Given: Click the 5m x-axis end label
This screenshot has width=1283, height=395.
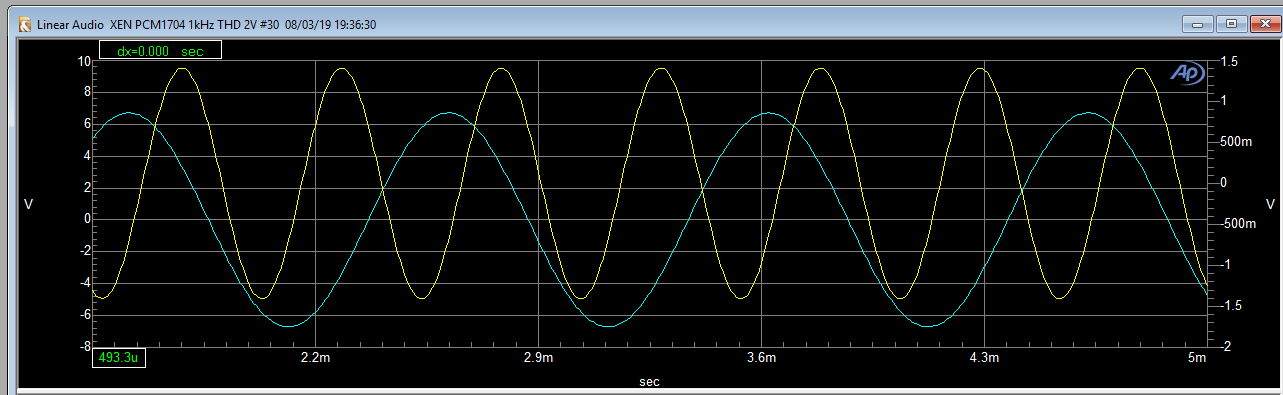Looking at the screenshot, I should (1197, 358).
